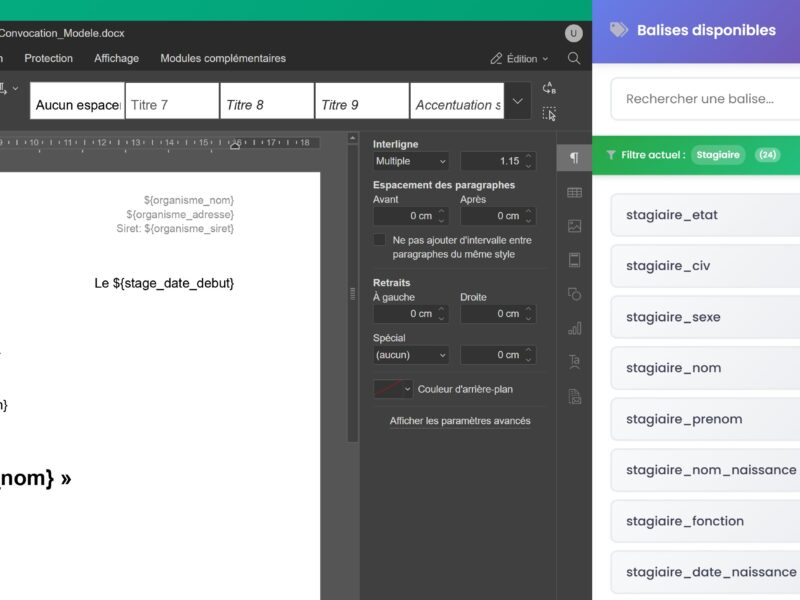Open the Modules complémentaires tab
This screenshot has width=800, height=600.
click(223, 59)
